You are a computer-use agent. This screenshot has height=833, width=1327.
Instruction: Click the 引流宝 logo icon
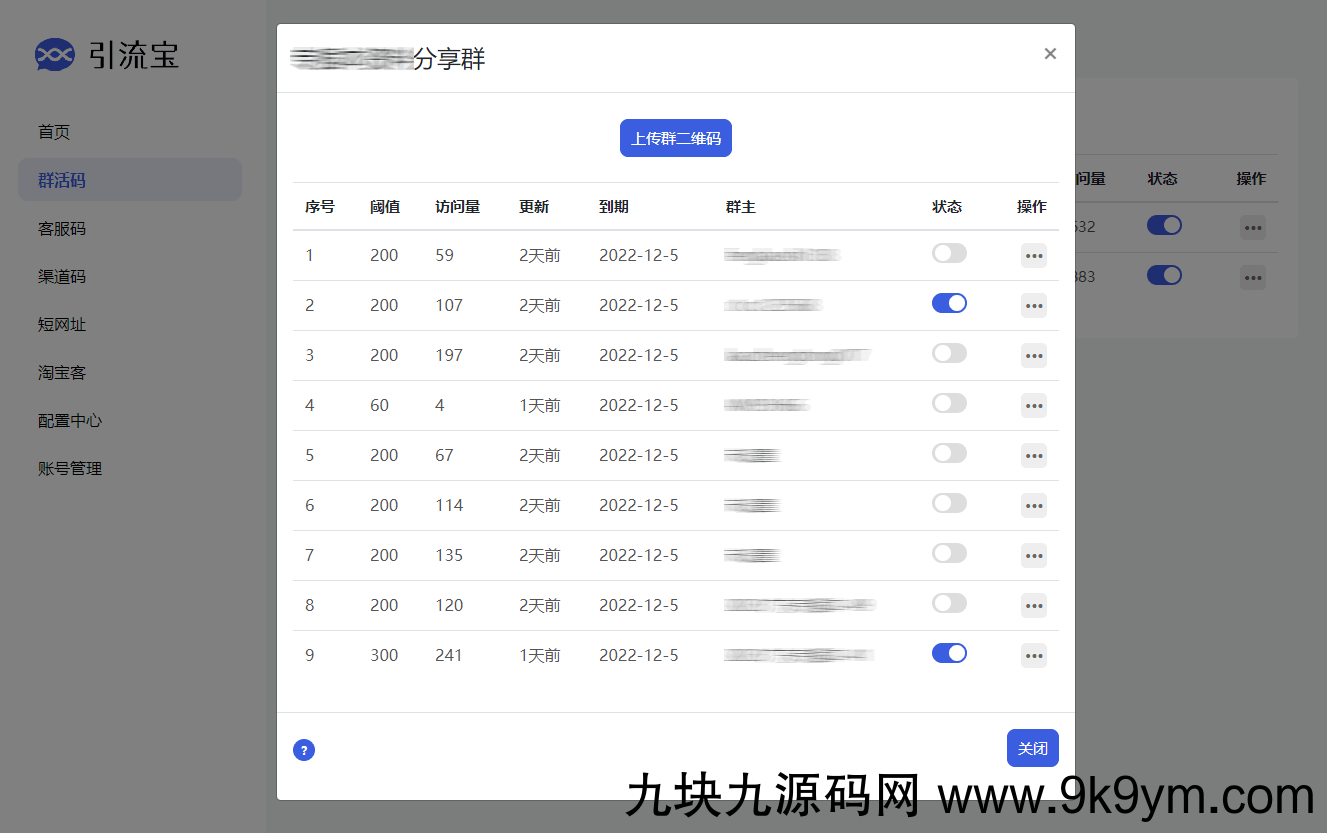(54, 55)
